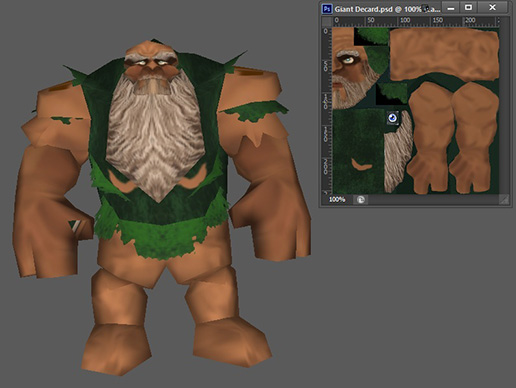Click the giant's white beard on 3D model
The image size is (516, 388).
(154, 137)
